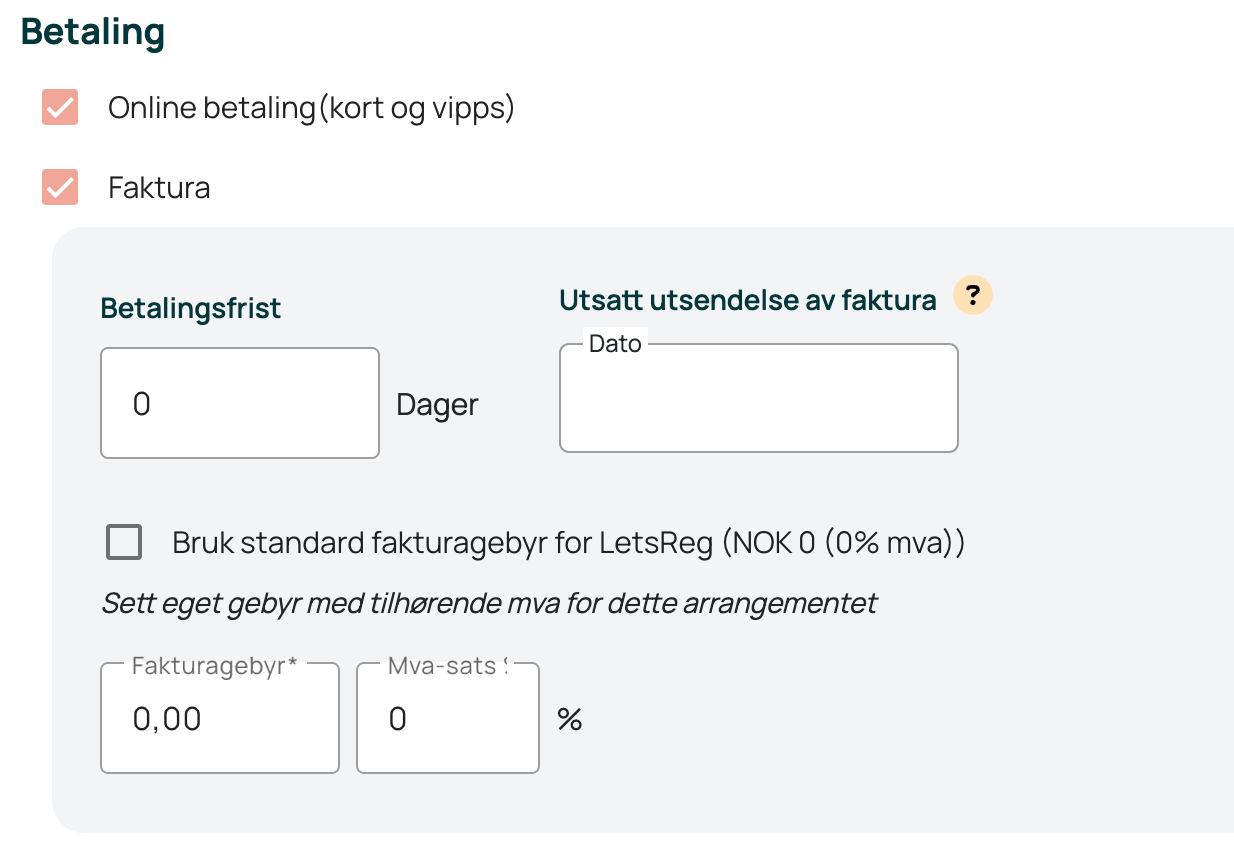Click the floating Mva-sats label
The image size is (1234, 860).
[x=447, y=666]
